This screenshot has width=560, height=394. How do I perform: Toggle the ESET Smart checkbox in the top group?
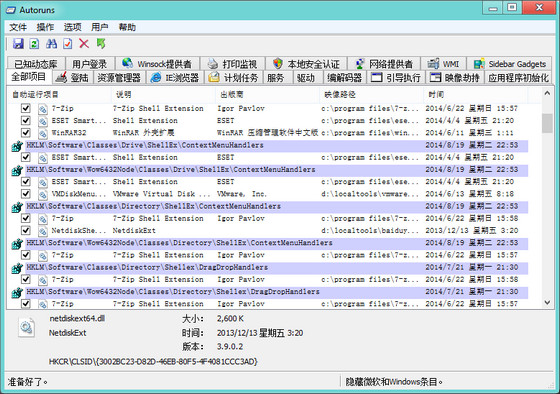click(x=25, y=120)
